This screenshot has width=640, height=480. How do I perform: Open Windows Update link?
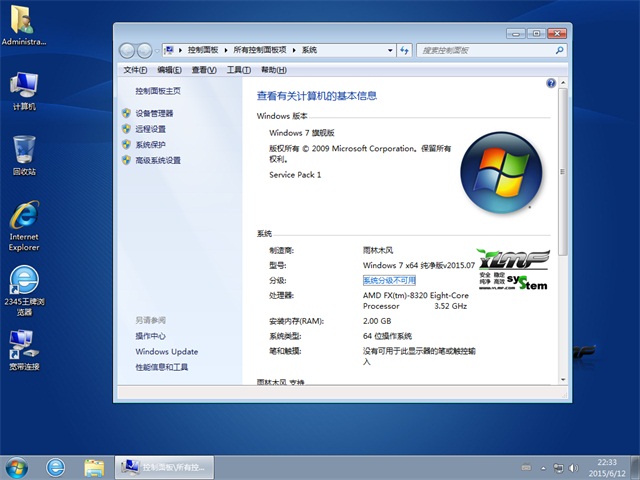[167, 351]
